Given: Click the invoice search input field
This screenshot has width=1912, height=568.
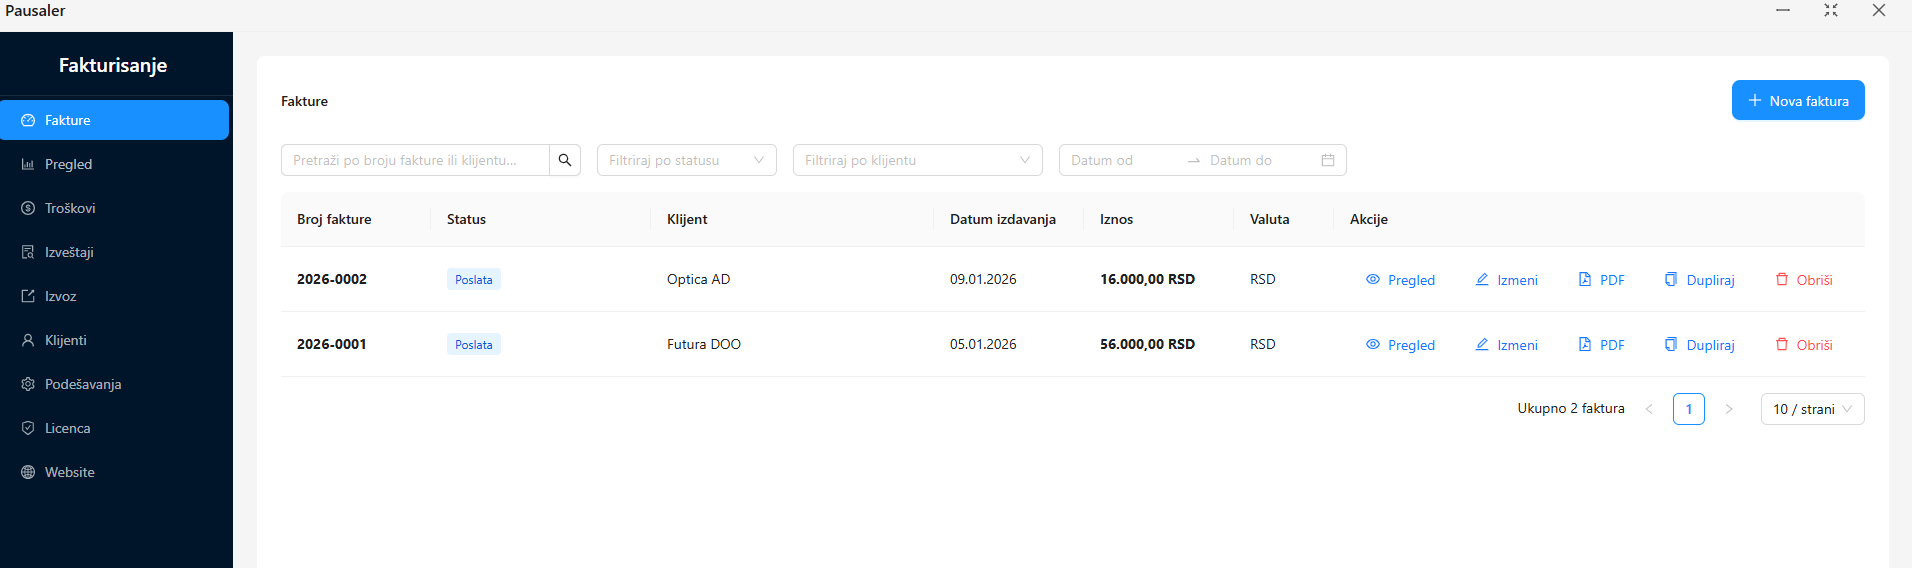Looking at the screenshot, I should 415,160.
